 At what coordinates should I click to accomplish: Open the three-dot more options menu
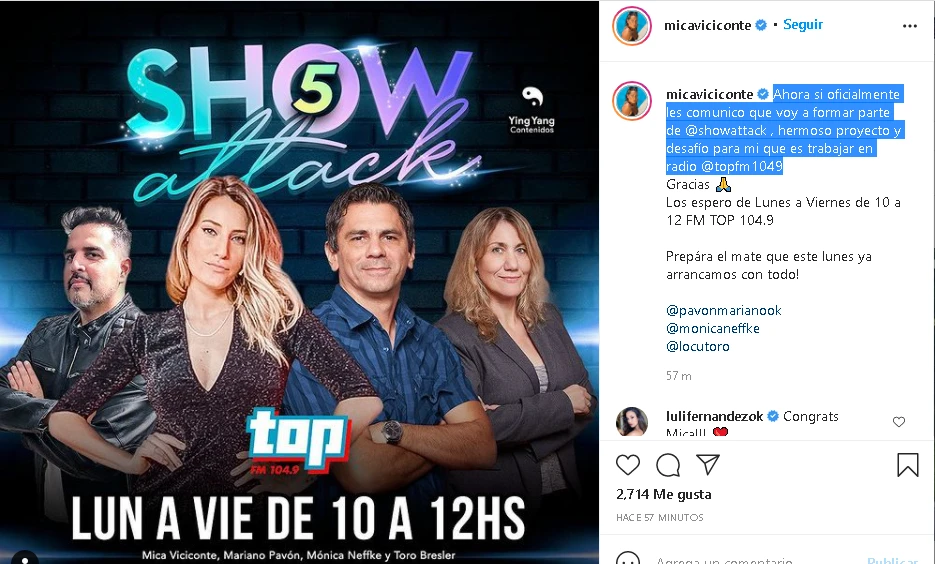click(x=909, y=26)
